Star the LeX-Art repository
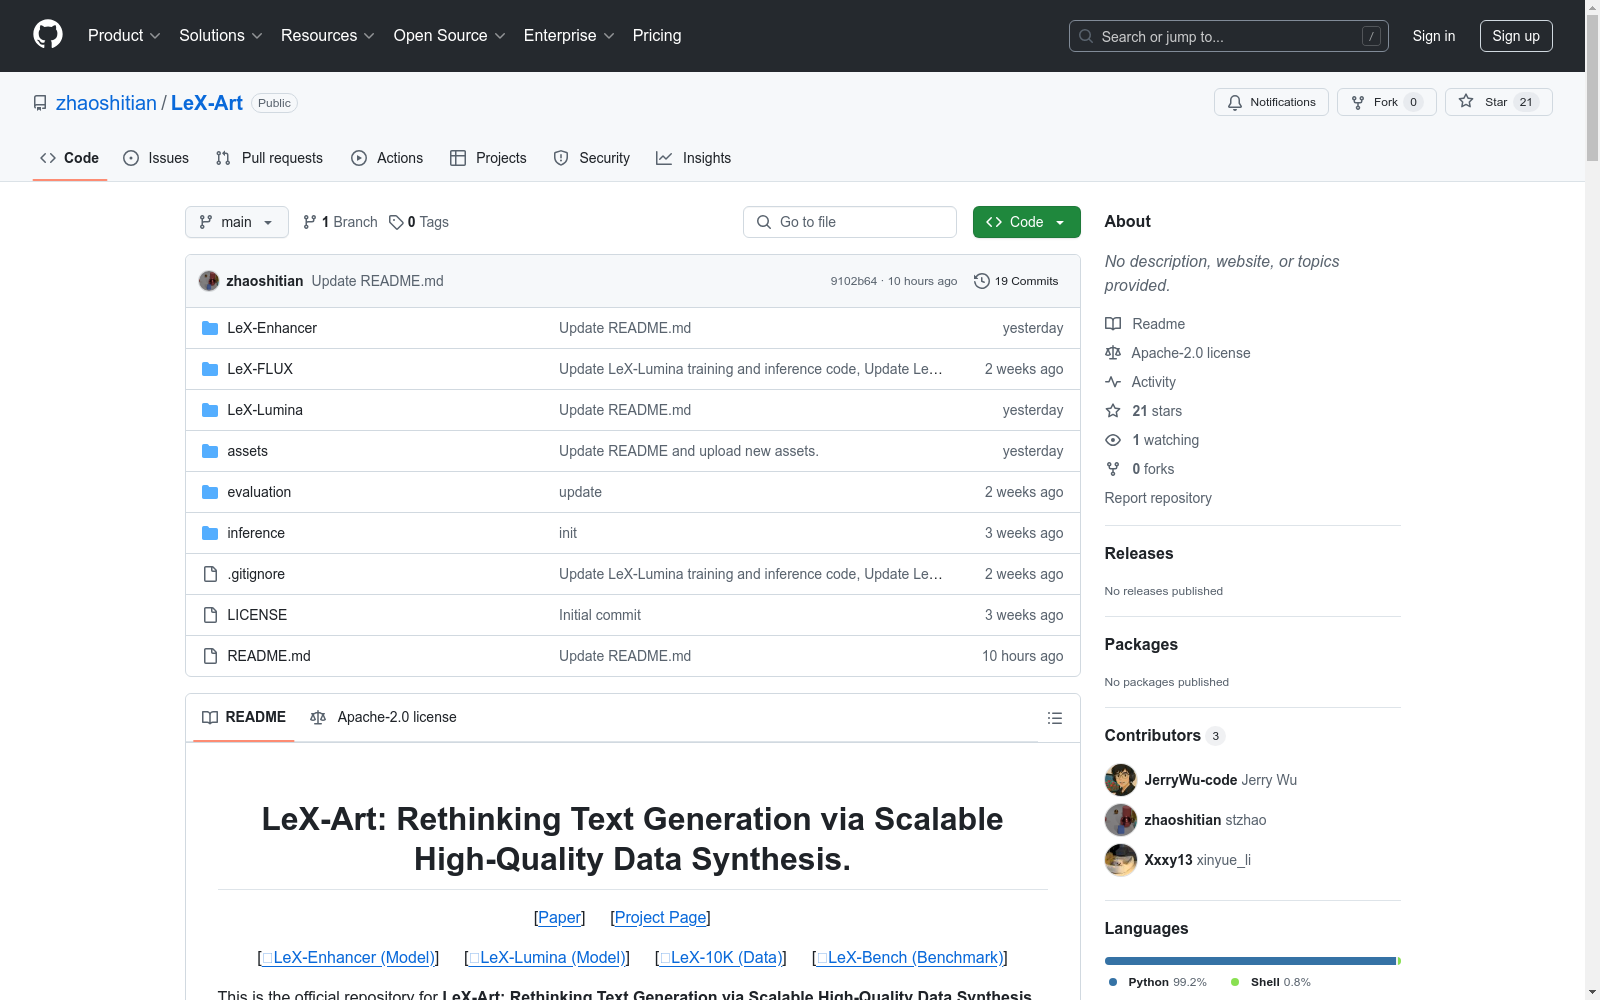This screenshot has width=1600, height=1000. click(x=1498, y=102)
